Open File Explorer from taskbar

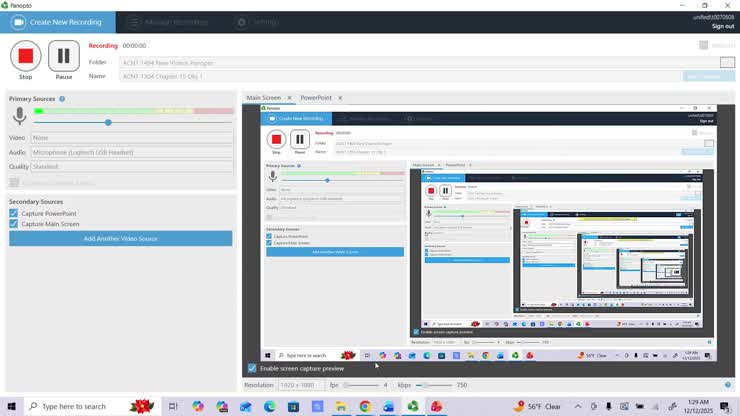click(341, 407)
